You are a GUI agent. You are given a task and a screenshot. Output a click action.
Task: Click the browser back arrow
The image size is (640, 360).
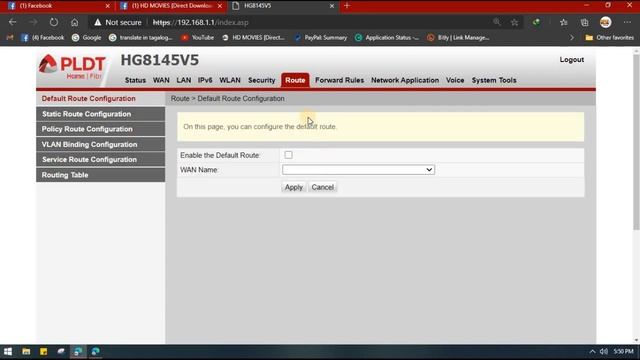[x=13, y=22]
